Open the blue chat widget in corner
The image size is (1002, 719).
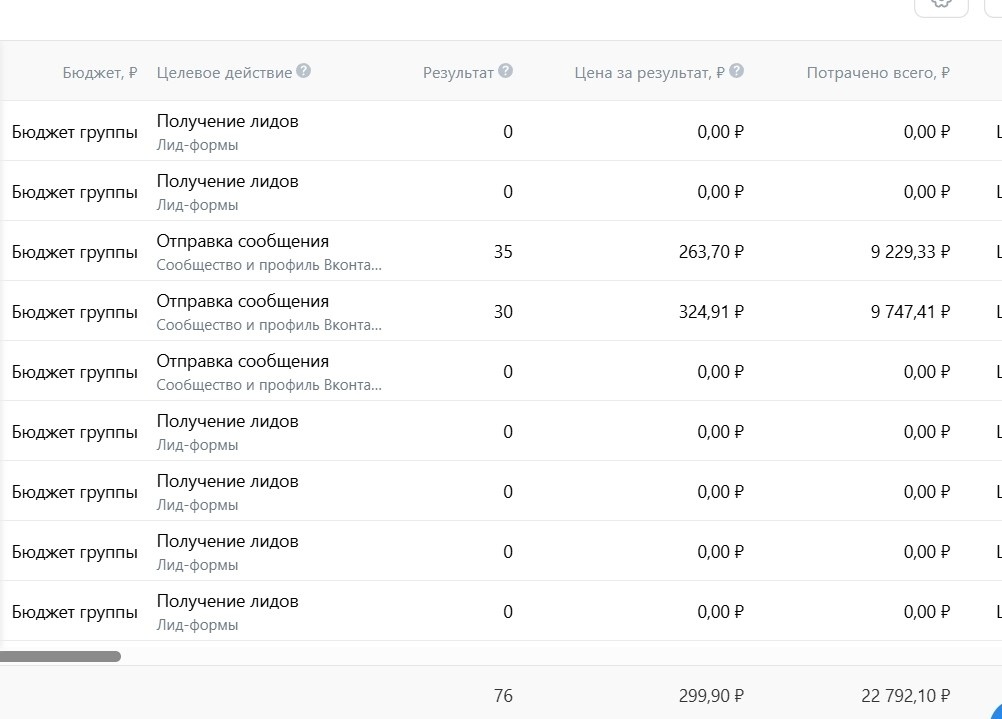(990, 711)
